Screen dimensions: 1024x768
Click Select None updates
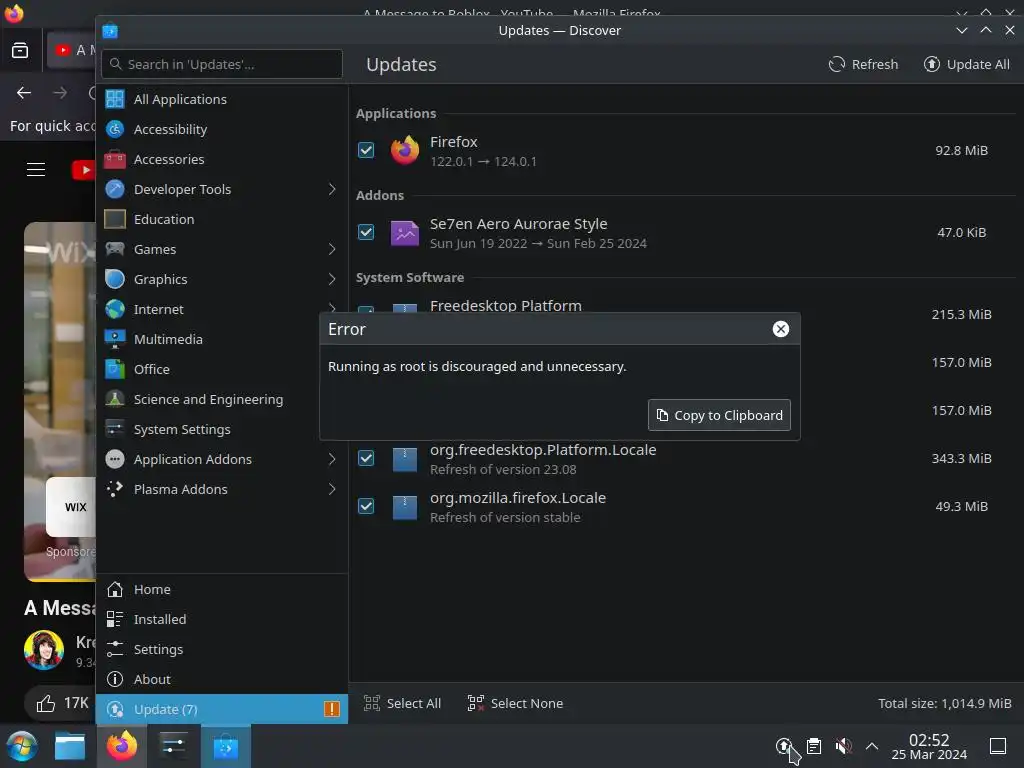(x=515, y=703)
